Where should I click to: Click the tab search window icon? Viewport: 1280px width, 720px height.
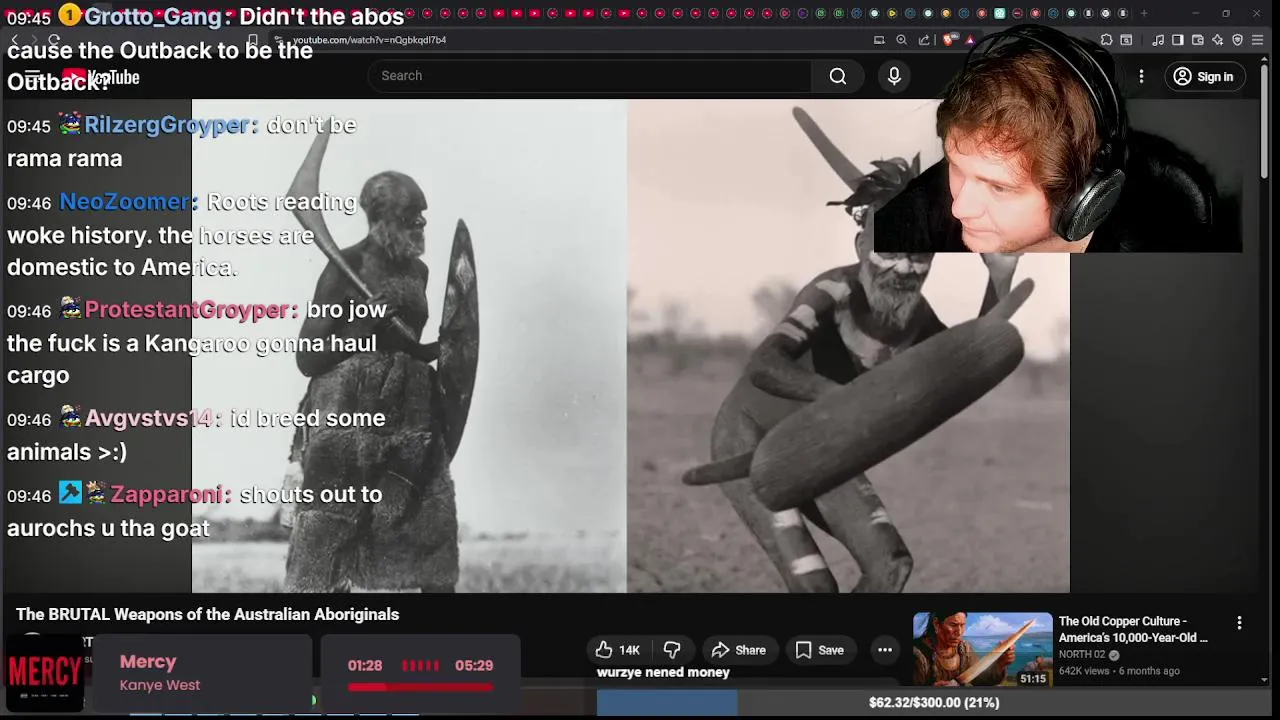tap(1126, 40)
